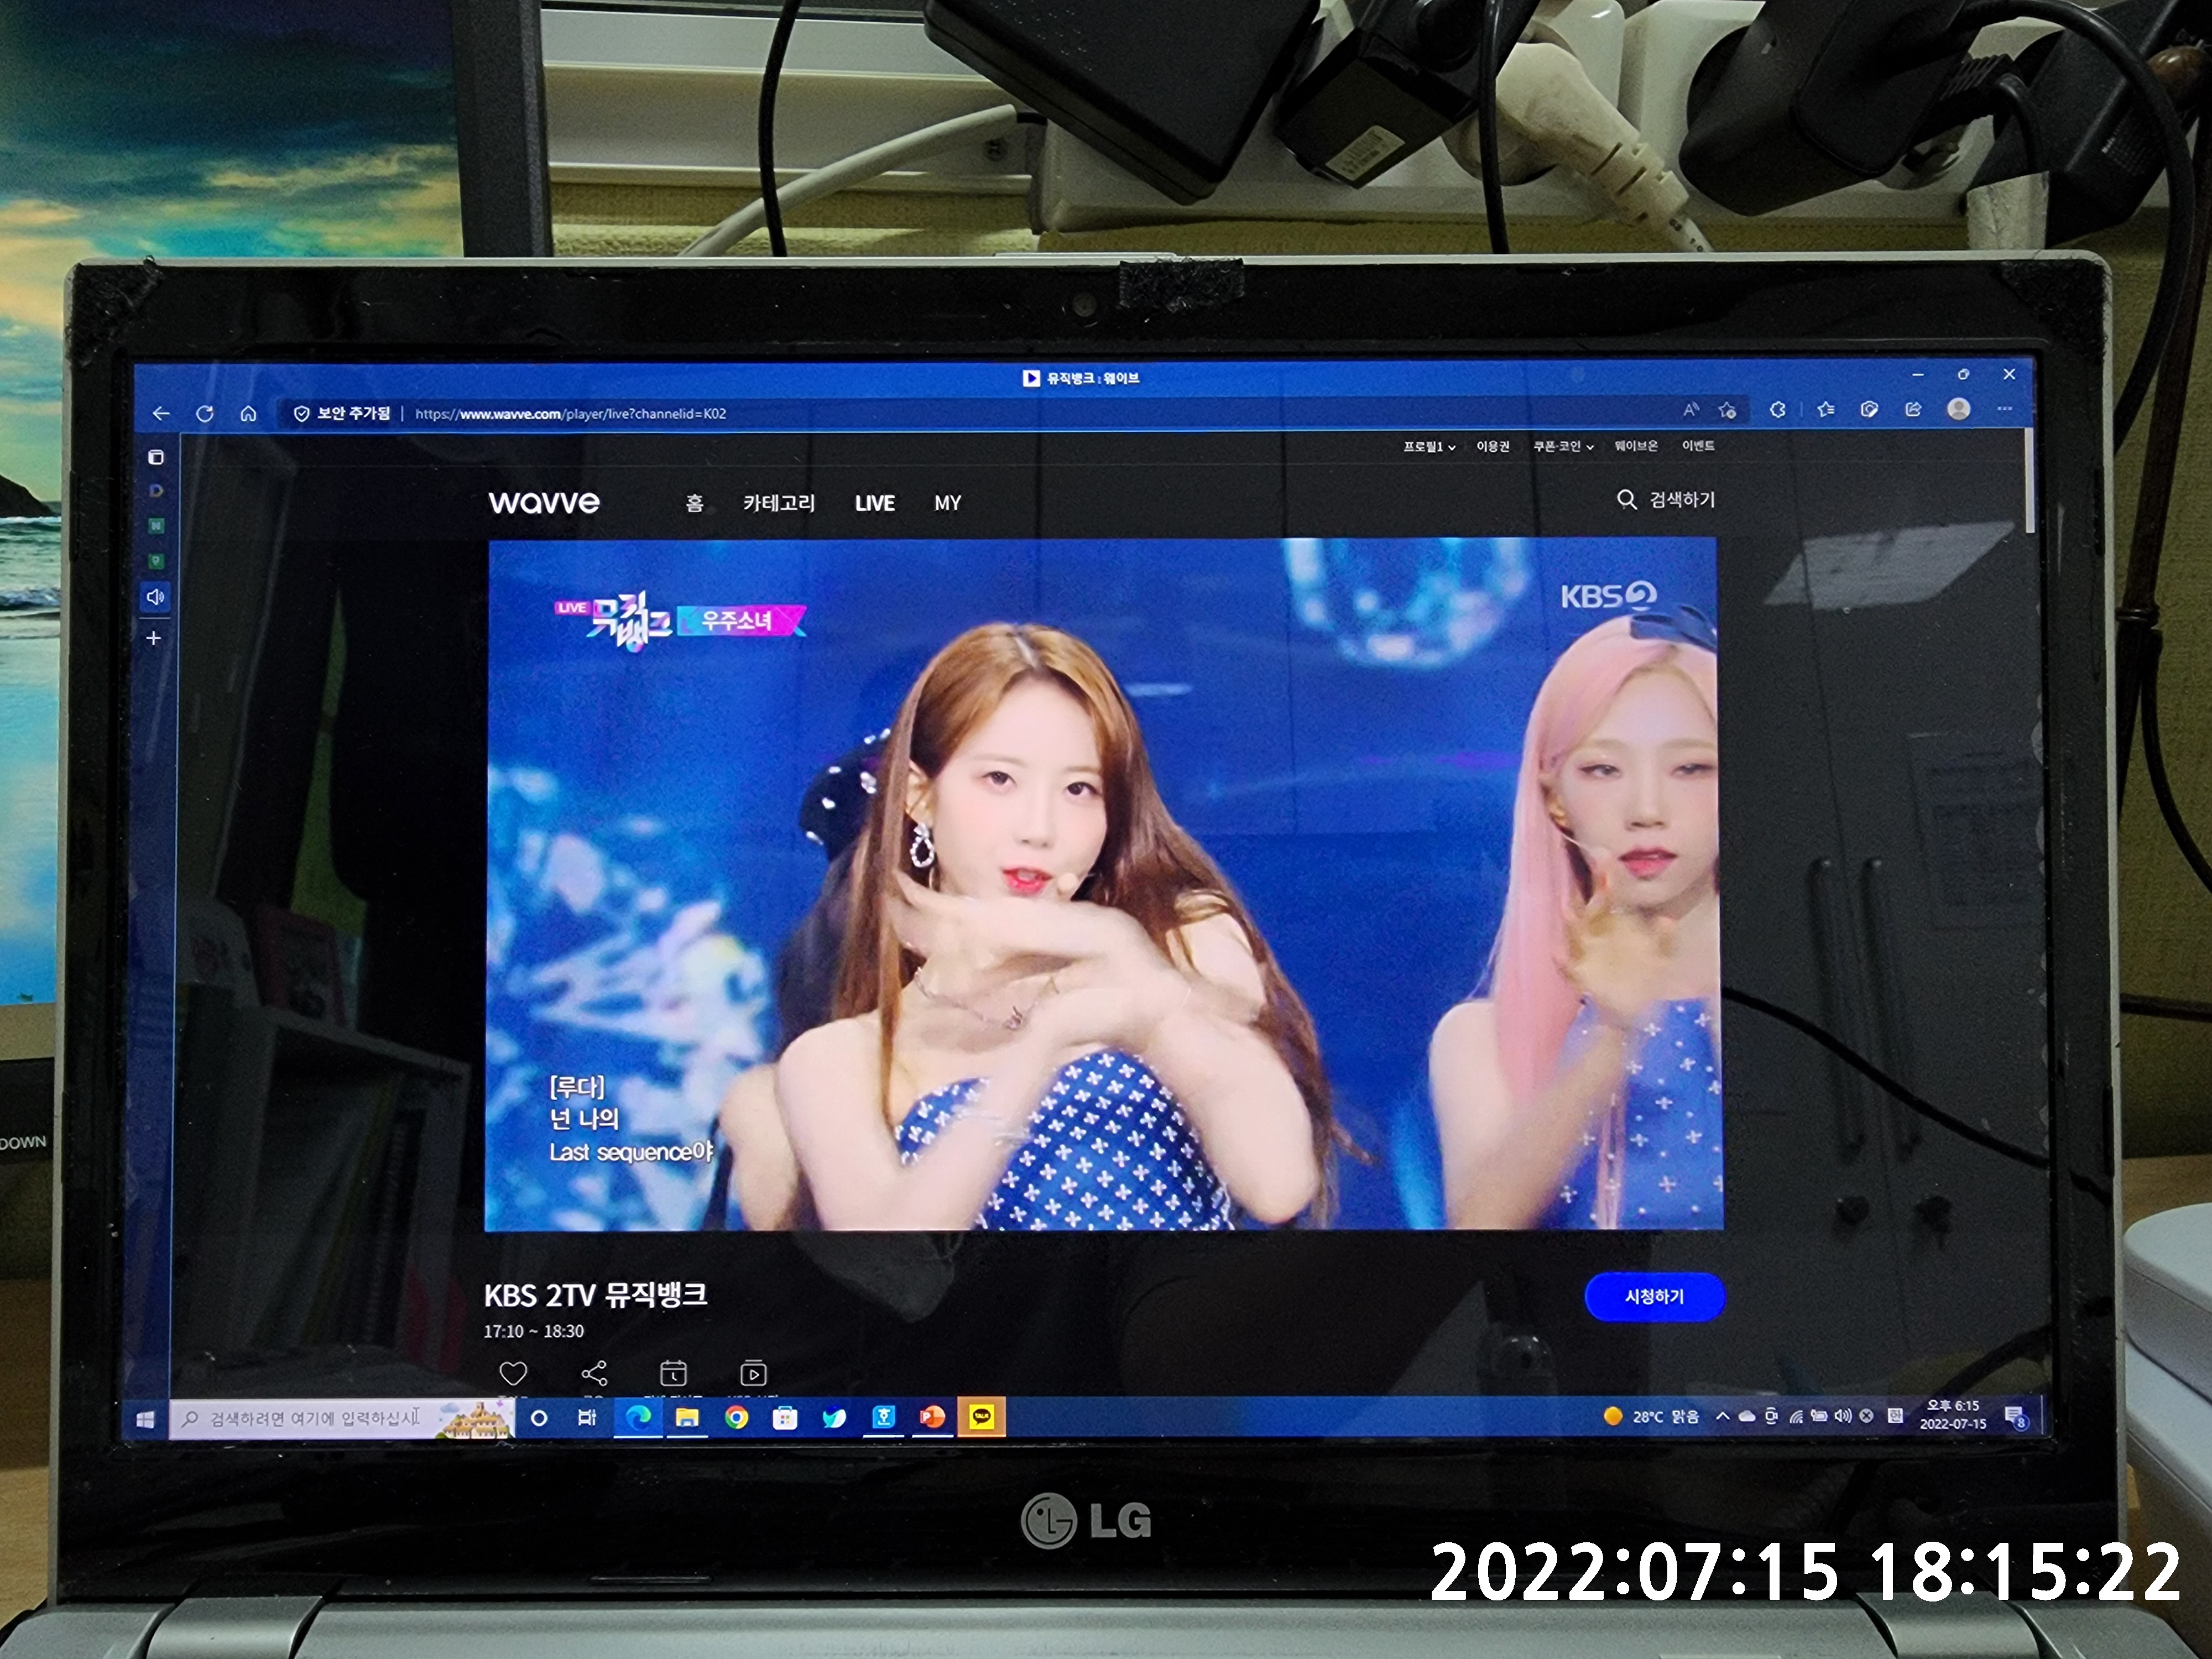2212x1659 pixels.
Task: Open the 이벤트 link
Action: (x=1698, y=446)
